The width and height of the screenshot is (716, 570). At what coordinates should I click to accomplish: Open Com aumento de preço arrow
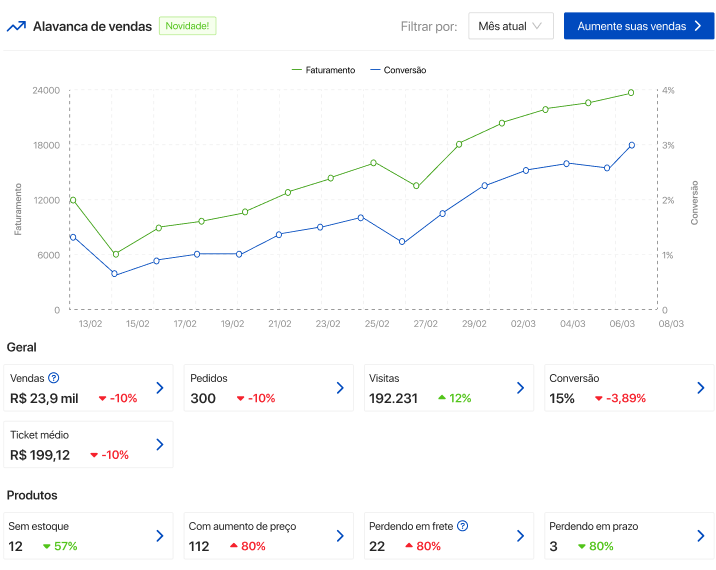pyautogui.click(x=340, y=536)
